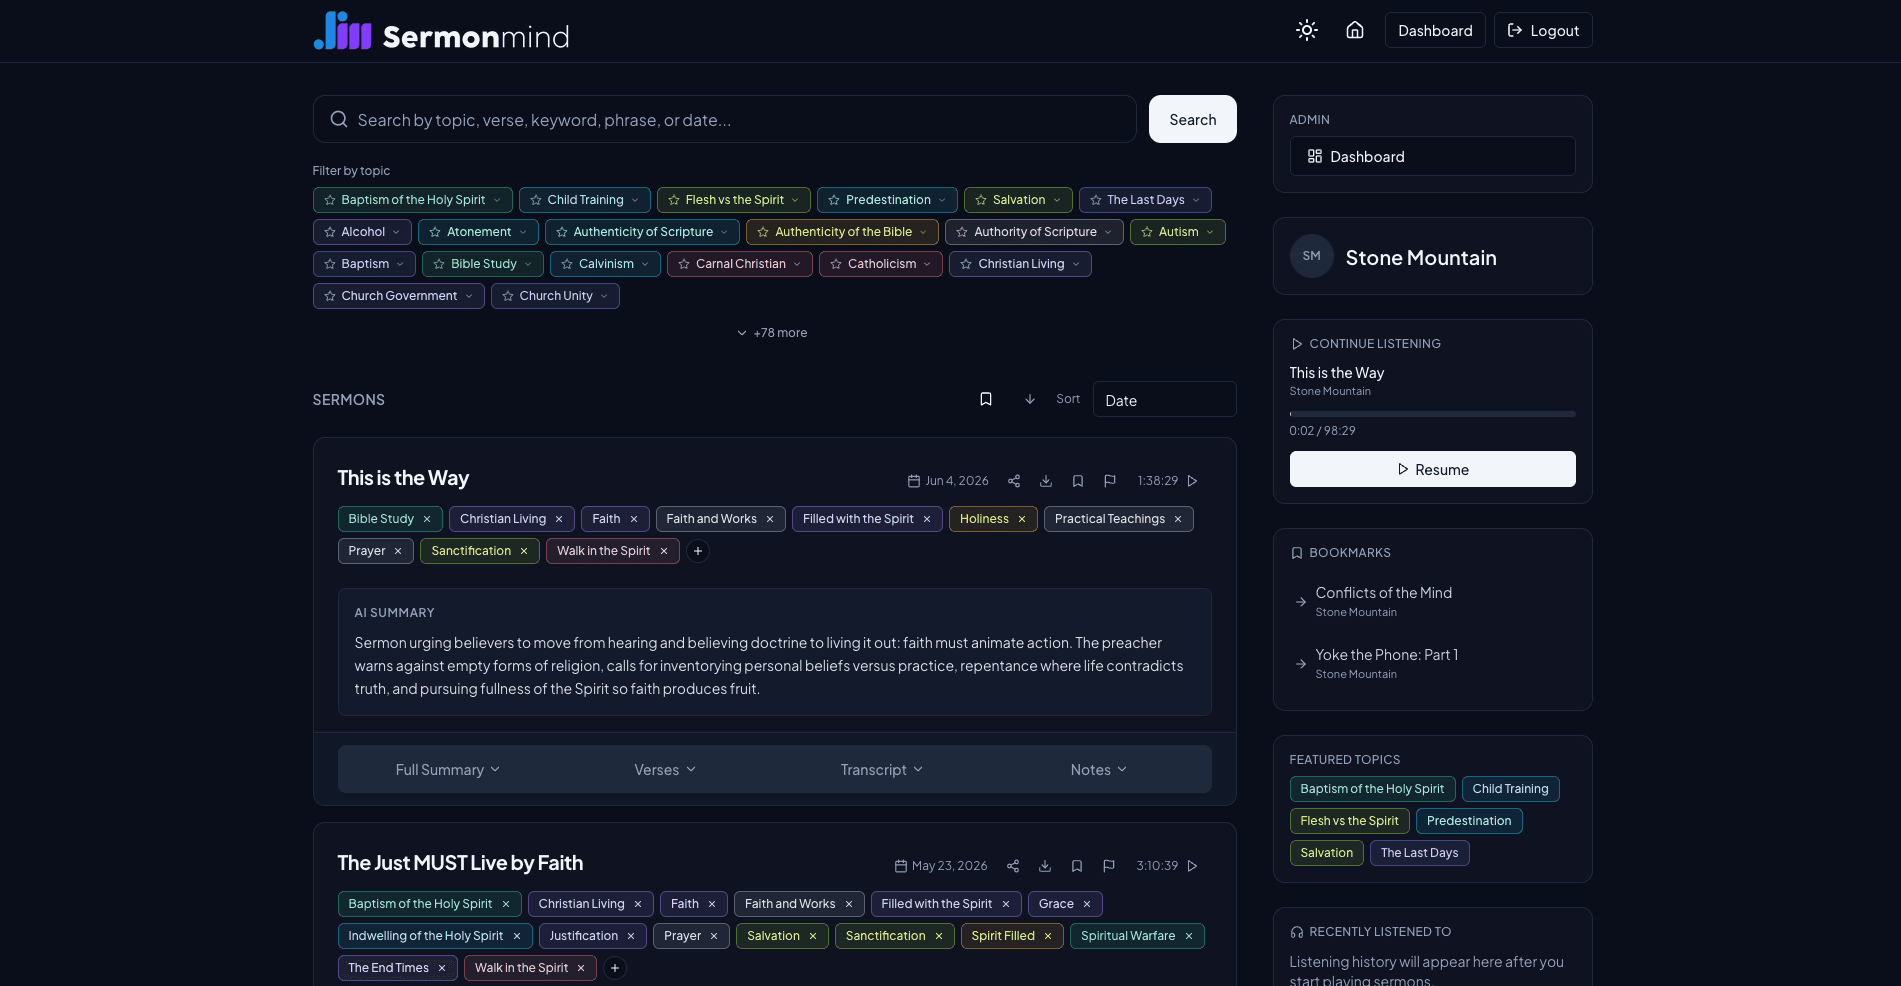Expand the Full Summary tab
This screenshot has width=1901, height=986.
pyautogui.click(x=447, y=769)
